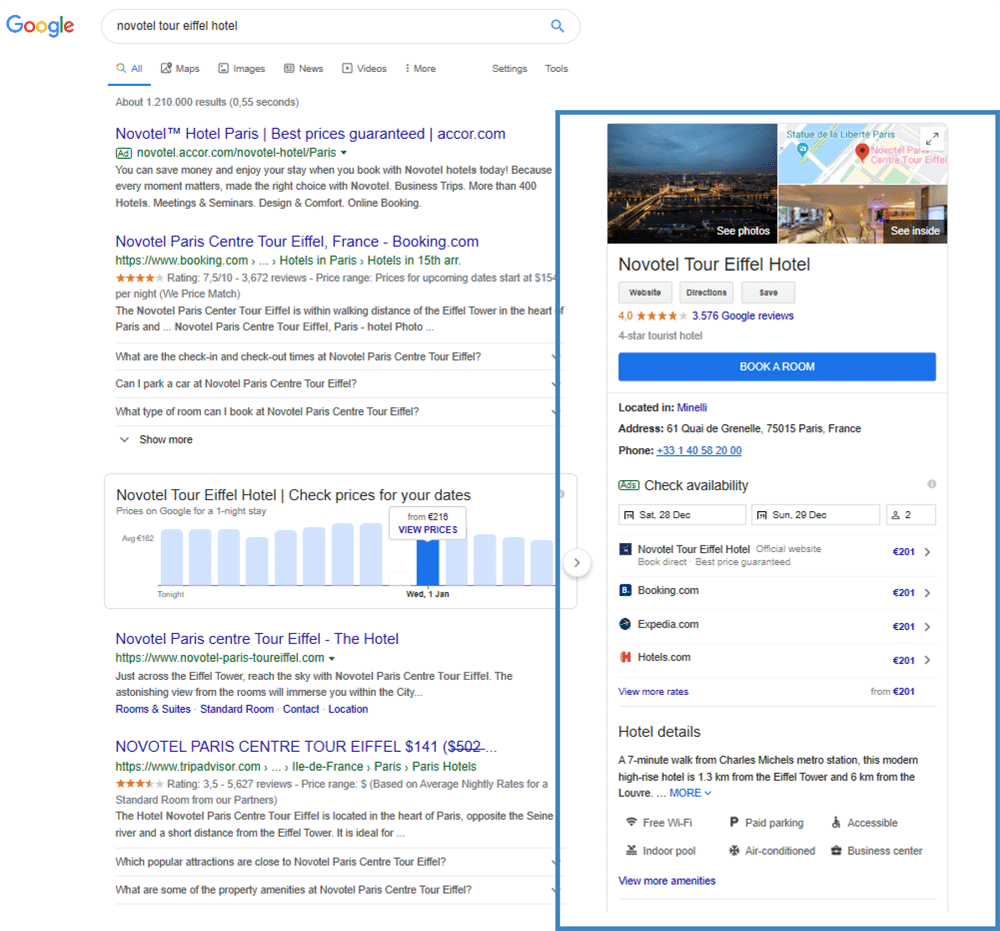
Task: Open the Expedia.com €201 rate
Action: [x=777, y=626]
